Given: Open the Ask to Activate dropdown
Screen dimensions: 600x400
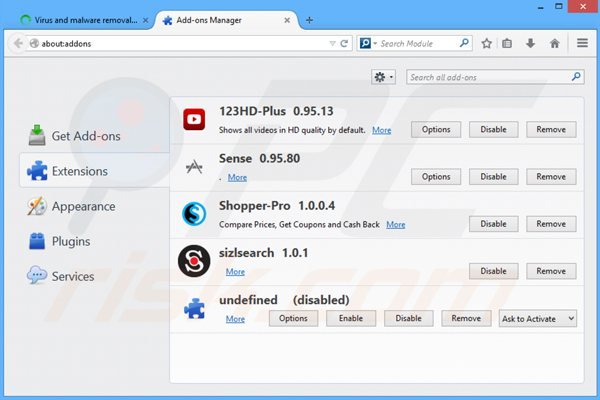Looking at the screenshot, I should click(x=538, y=318).
